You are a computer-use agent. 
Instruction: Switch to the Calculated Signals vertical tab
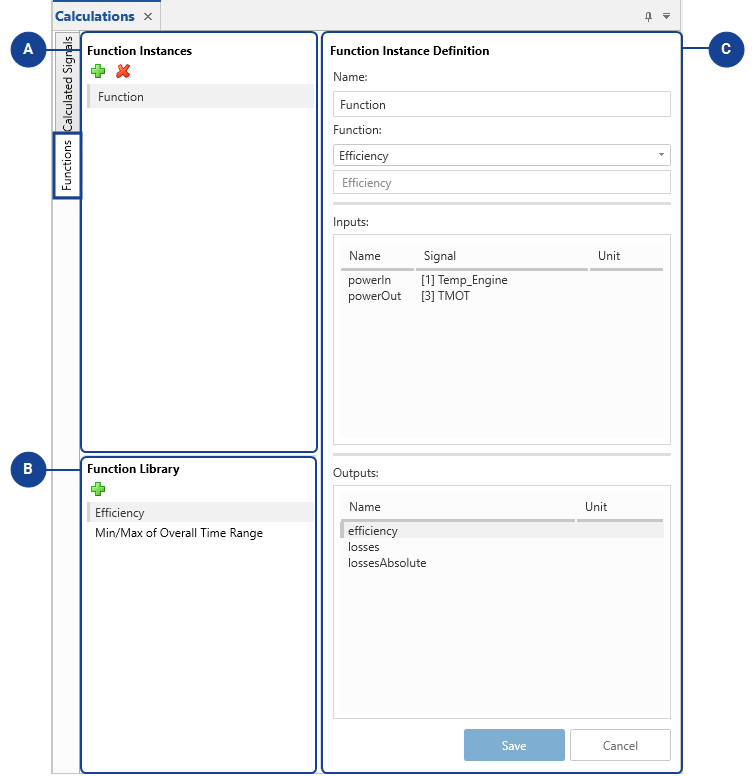pos(67,84)
